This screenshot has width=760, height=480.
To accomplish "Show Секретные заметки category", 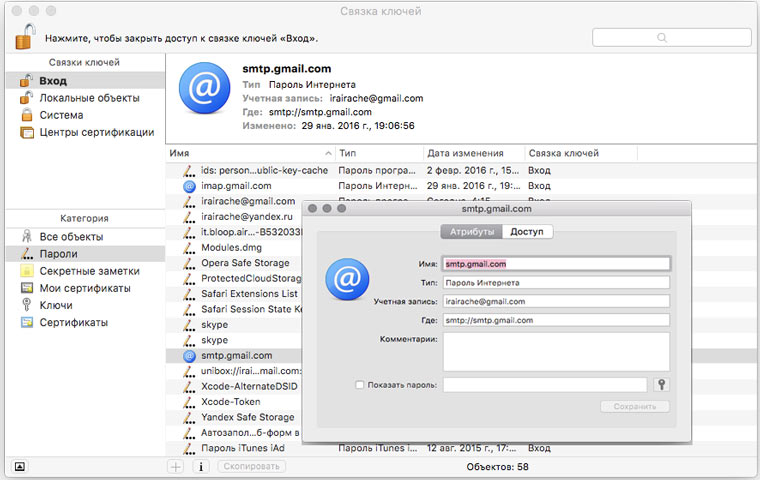I will [89, 271].
